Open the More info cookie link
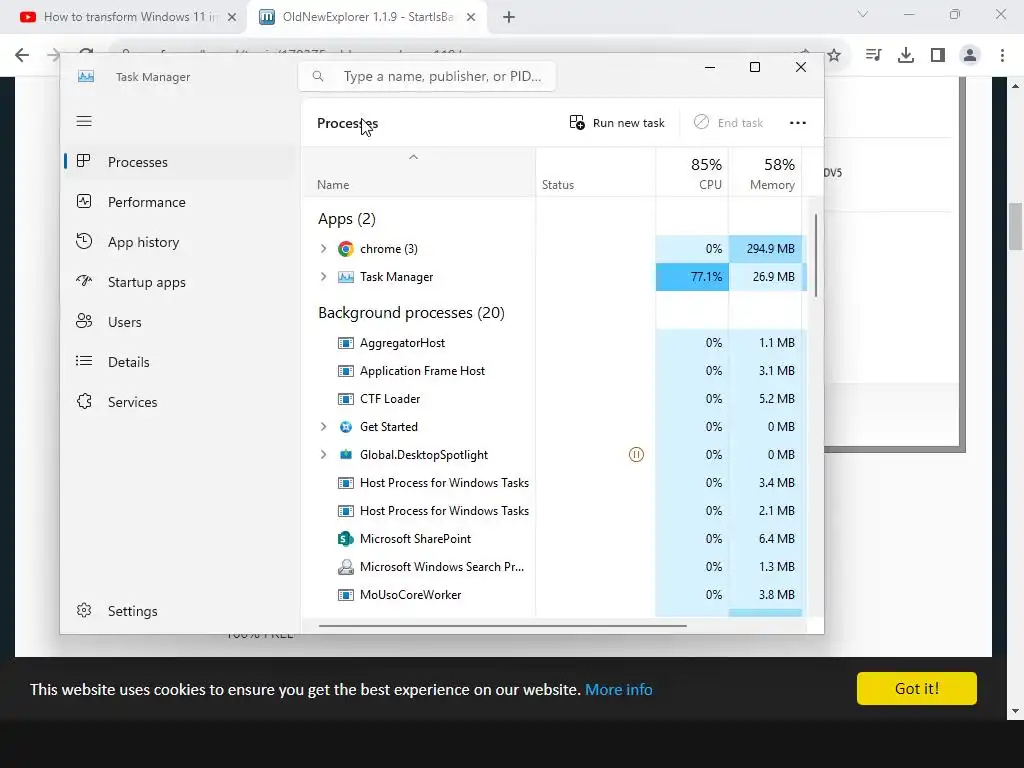This screenshot has height=768, width=1024. click(x=618, y=690)
